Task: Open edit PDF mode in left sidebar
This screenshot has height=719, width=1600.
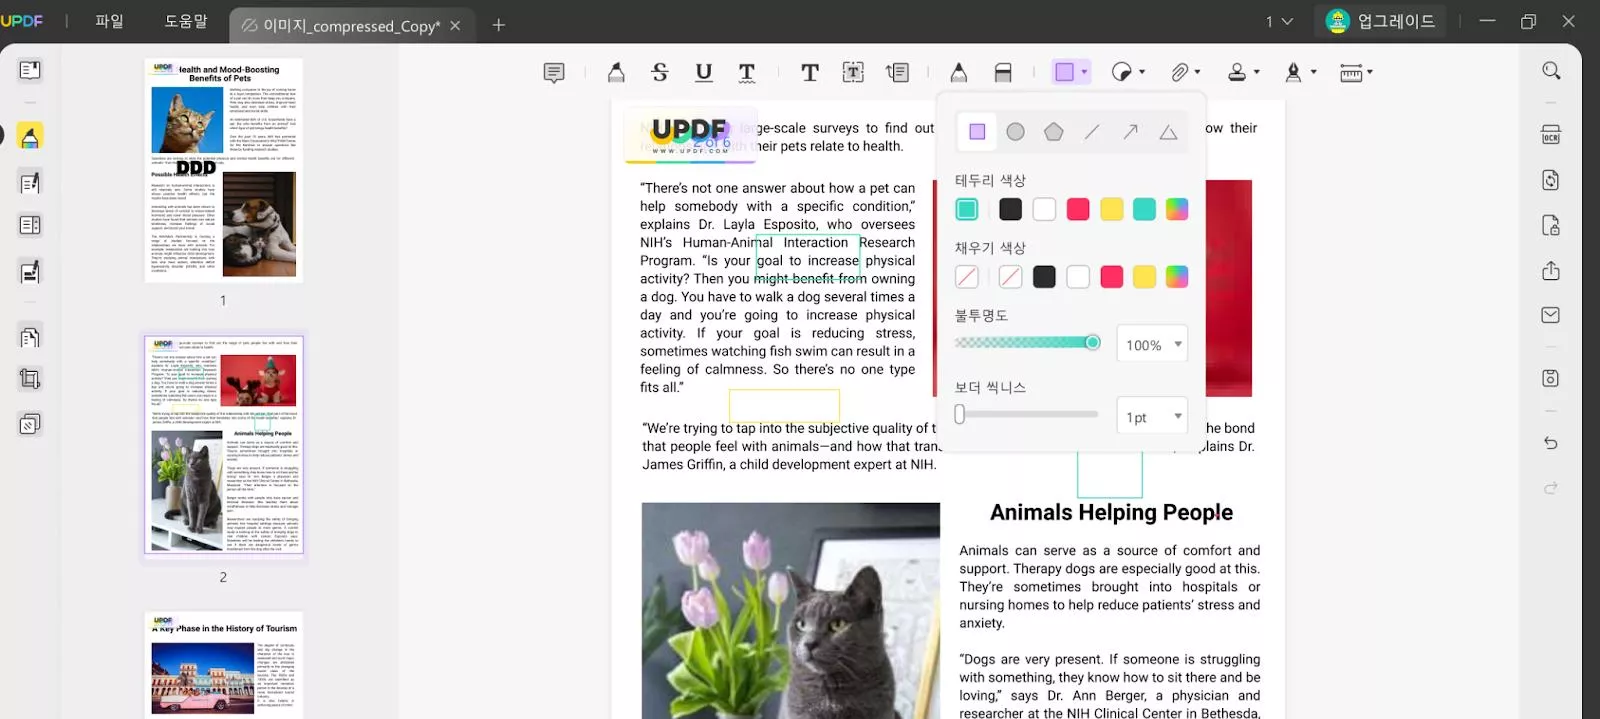Action: [x=30, y=182]
